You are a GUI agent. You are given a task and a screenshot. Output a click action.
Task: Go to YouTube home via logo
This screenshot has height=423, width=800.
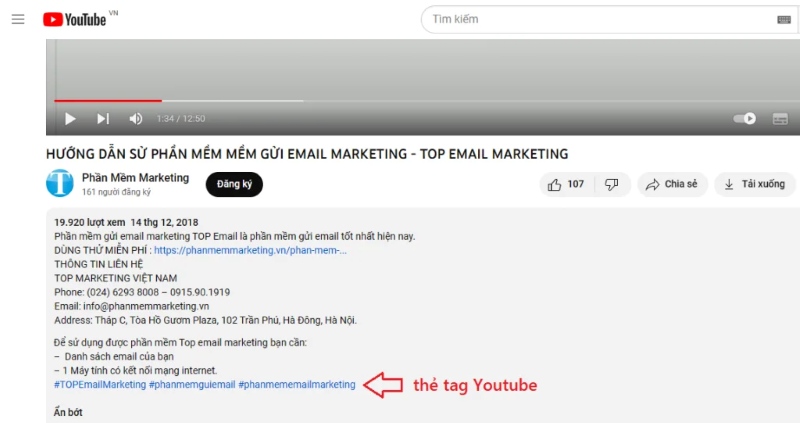(x=74, y=19)
